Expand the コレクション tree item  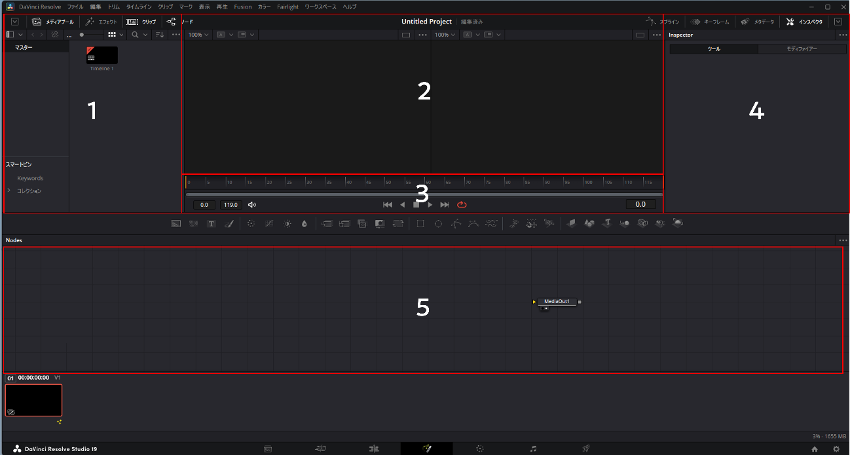coord(9,190)
